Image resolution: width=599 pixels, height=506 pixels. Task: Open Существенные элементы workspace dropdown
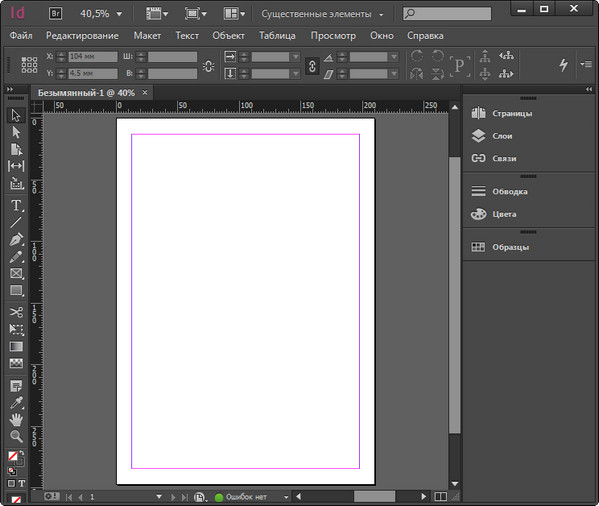(x=322, y=14)
